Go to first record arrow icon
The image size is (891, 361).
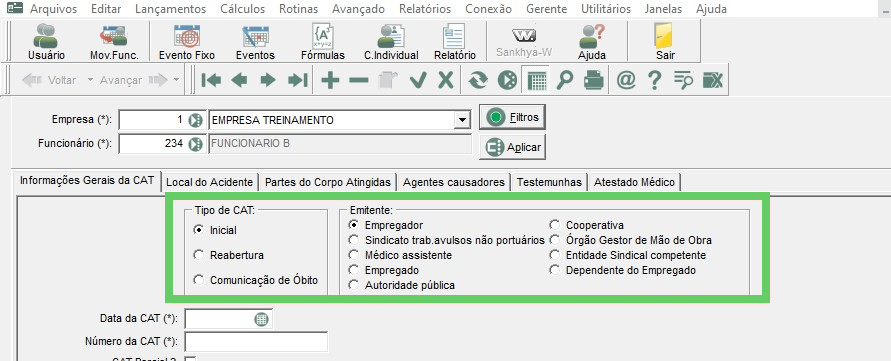point(211,80)
